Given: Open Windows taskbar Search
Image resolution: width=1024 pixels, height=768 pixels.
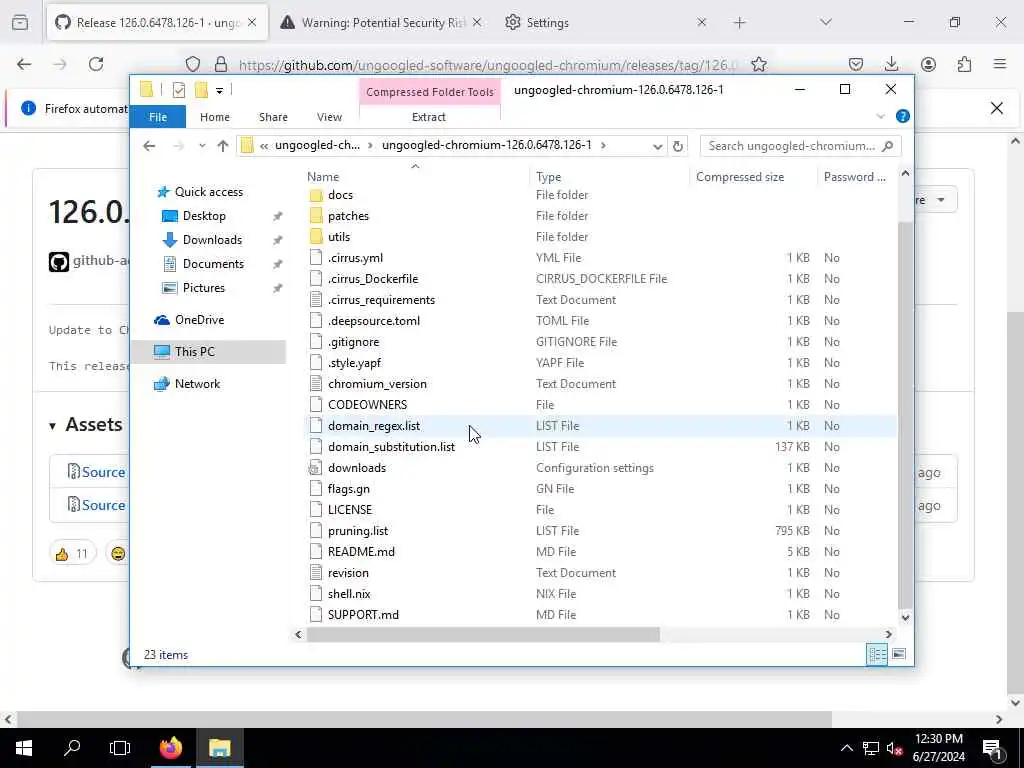Looking at the screenshot, I should click(x=72, y=748).
